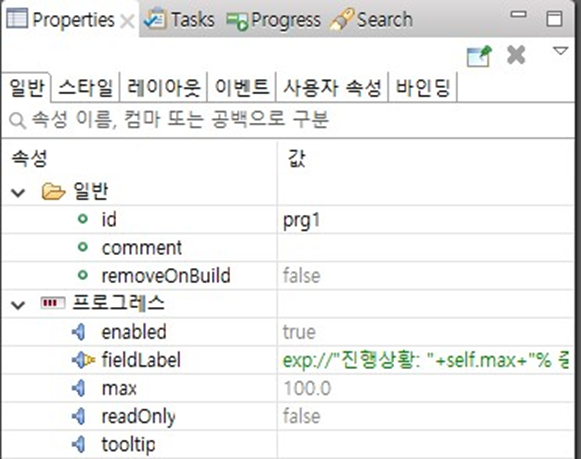The image size is (581, 459).
Task: Edit the id value prg1
Action: tap(425, 219)
